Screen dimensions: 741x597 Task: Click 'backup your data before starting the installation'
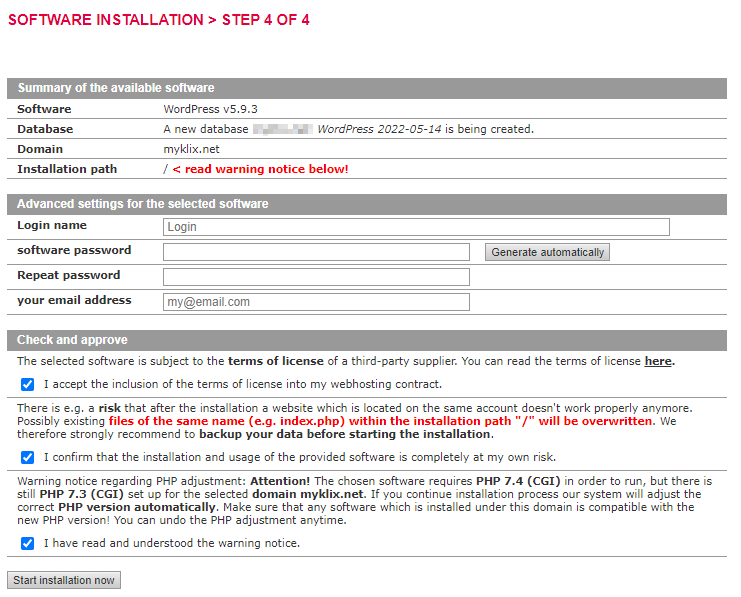[345, 434]
